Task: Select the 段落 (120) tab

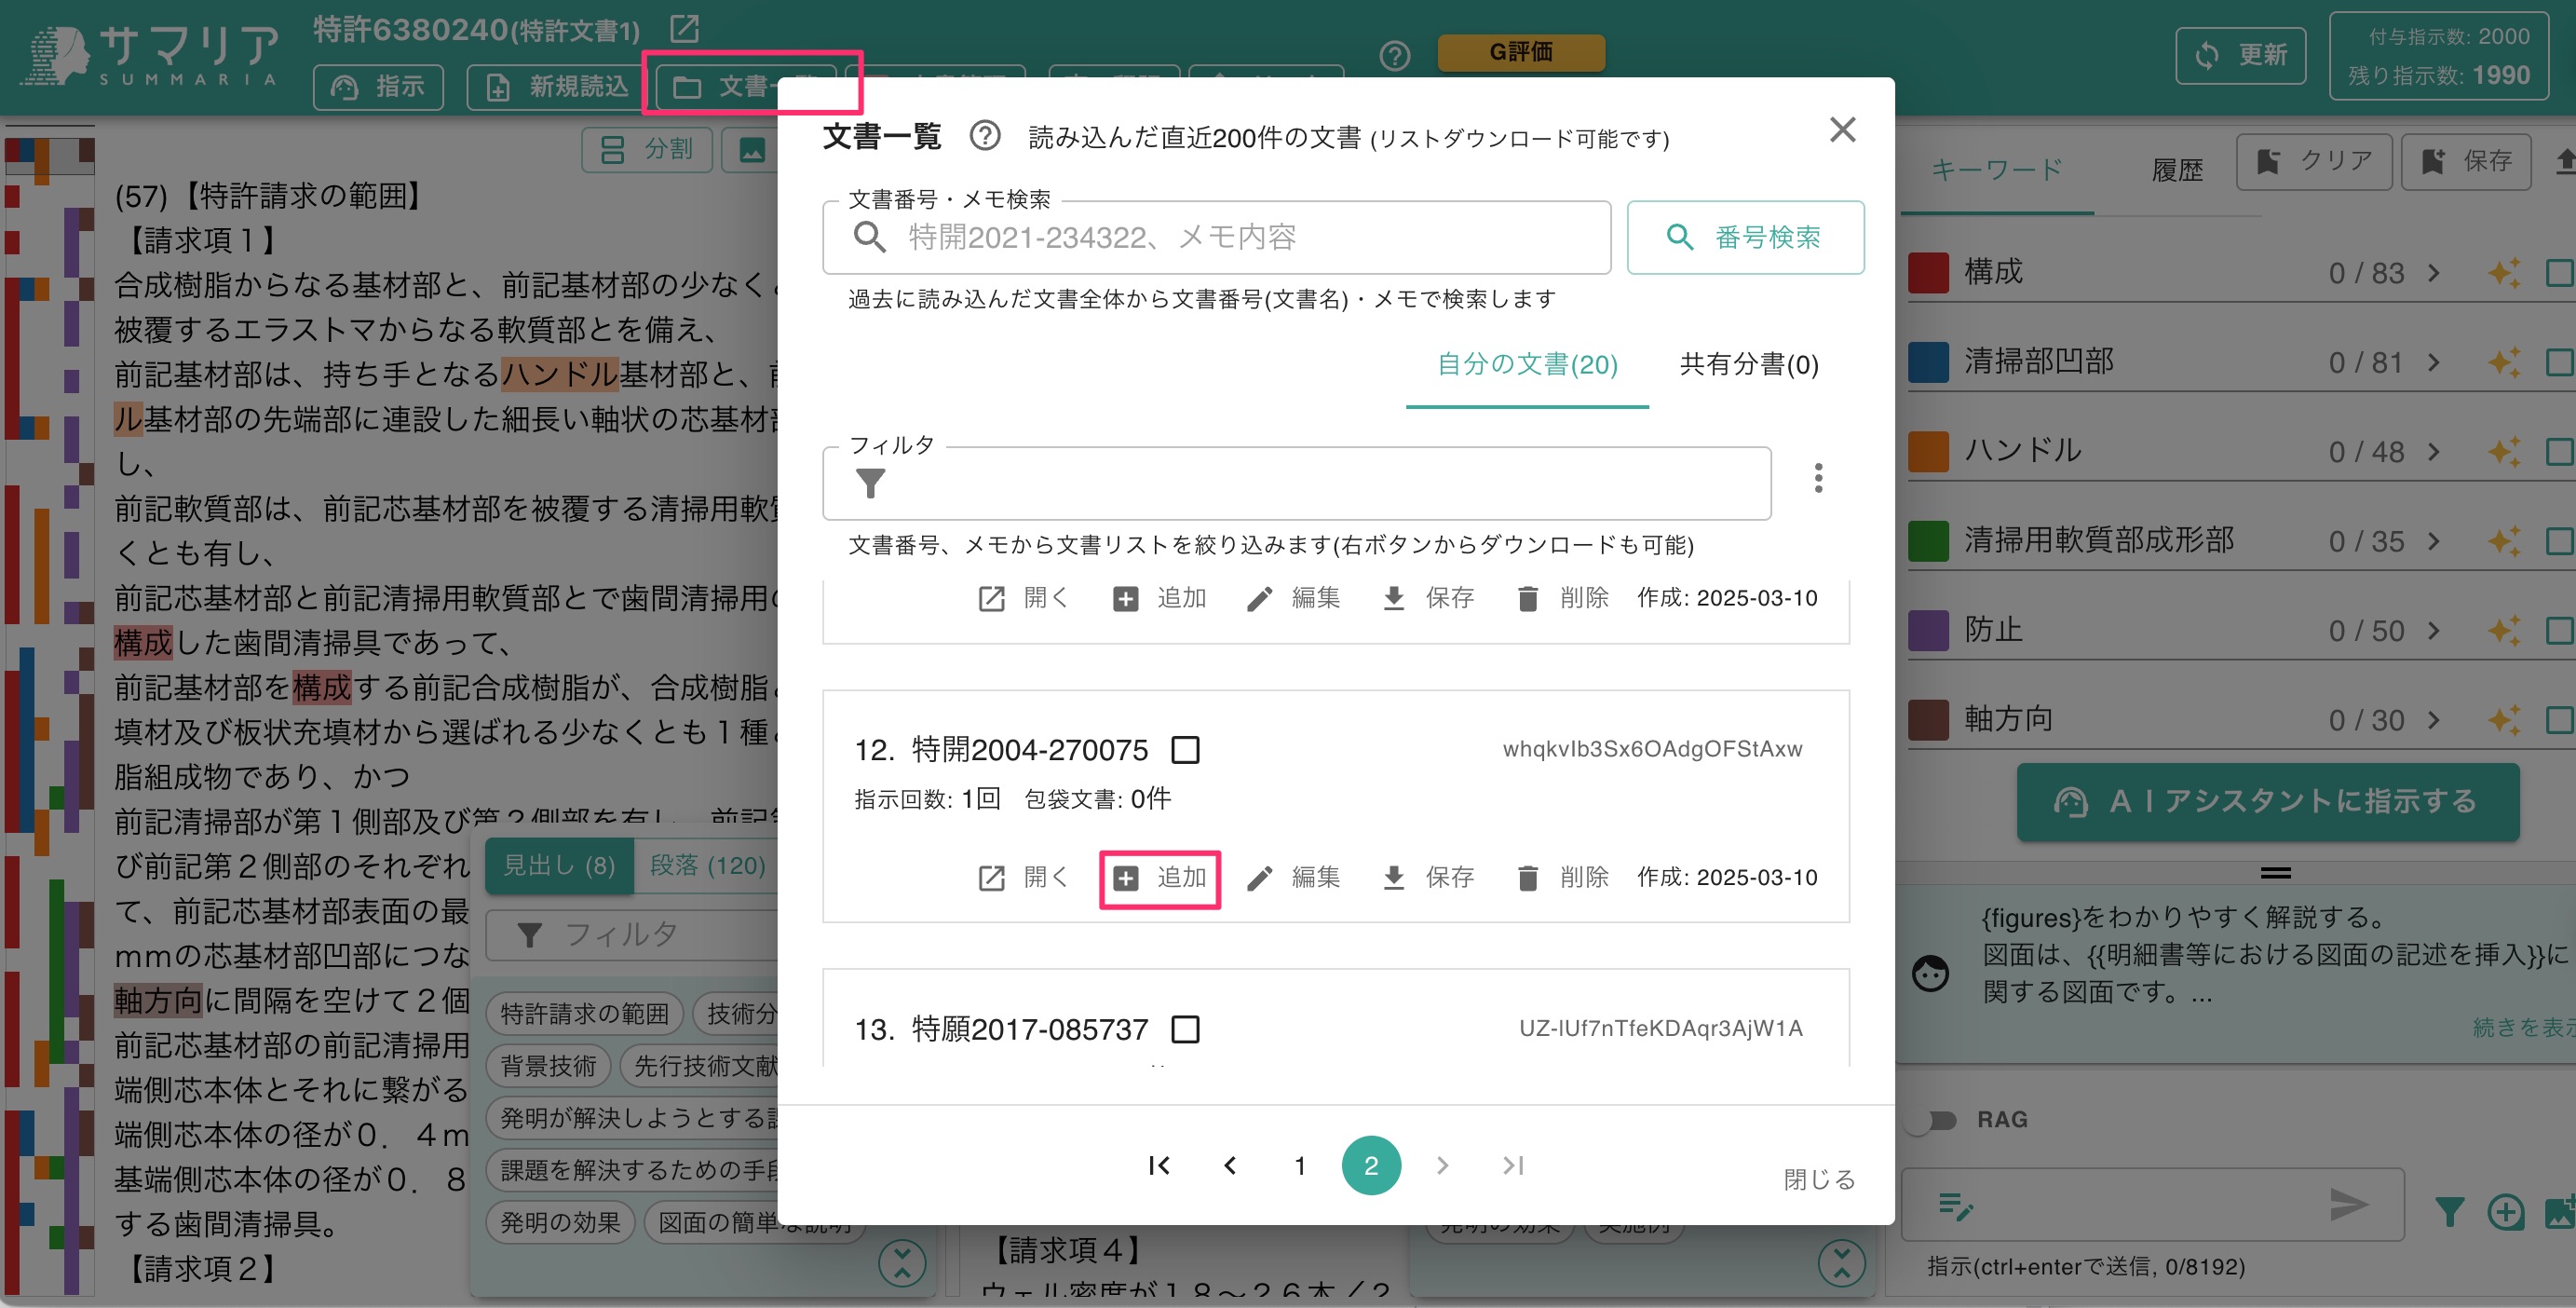Action: pos(707,865)
